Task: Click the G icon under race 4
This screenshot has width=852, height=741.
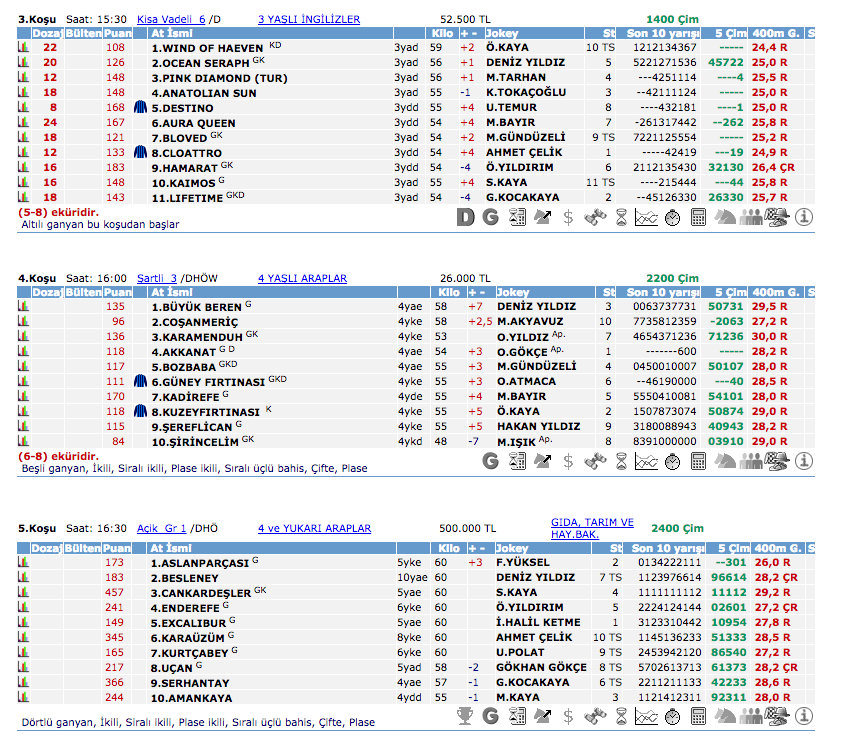Action: pyautogui.click(x=490, y=461)
